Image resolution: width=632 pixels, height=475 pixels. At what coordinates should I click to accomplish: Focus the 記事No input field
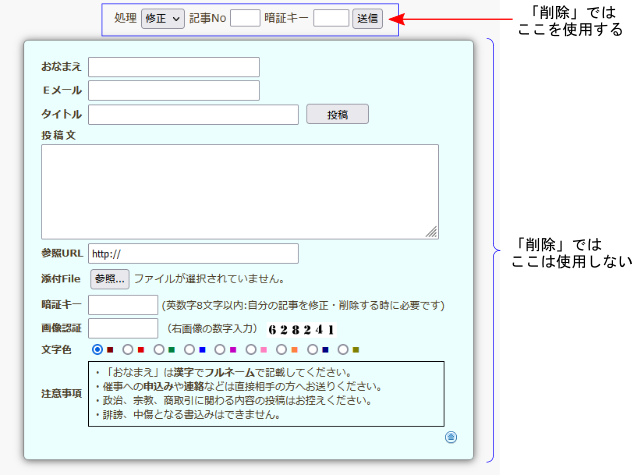coord(245,18)
